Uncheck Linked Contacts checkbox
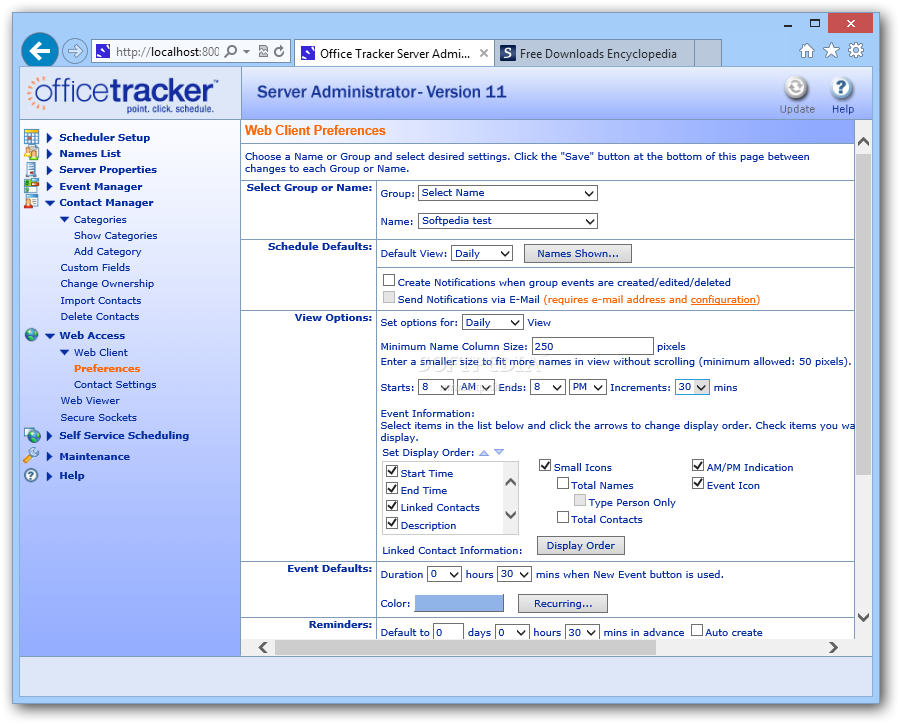Screen dimensions: 900x724 (x=392, y=505)
